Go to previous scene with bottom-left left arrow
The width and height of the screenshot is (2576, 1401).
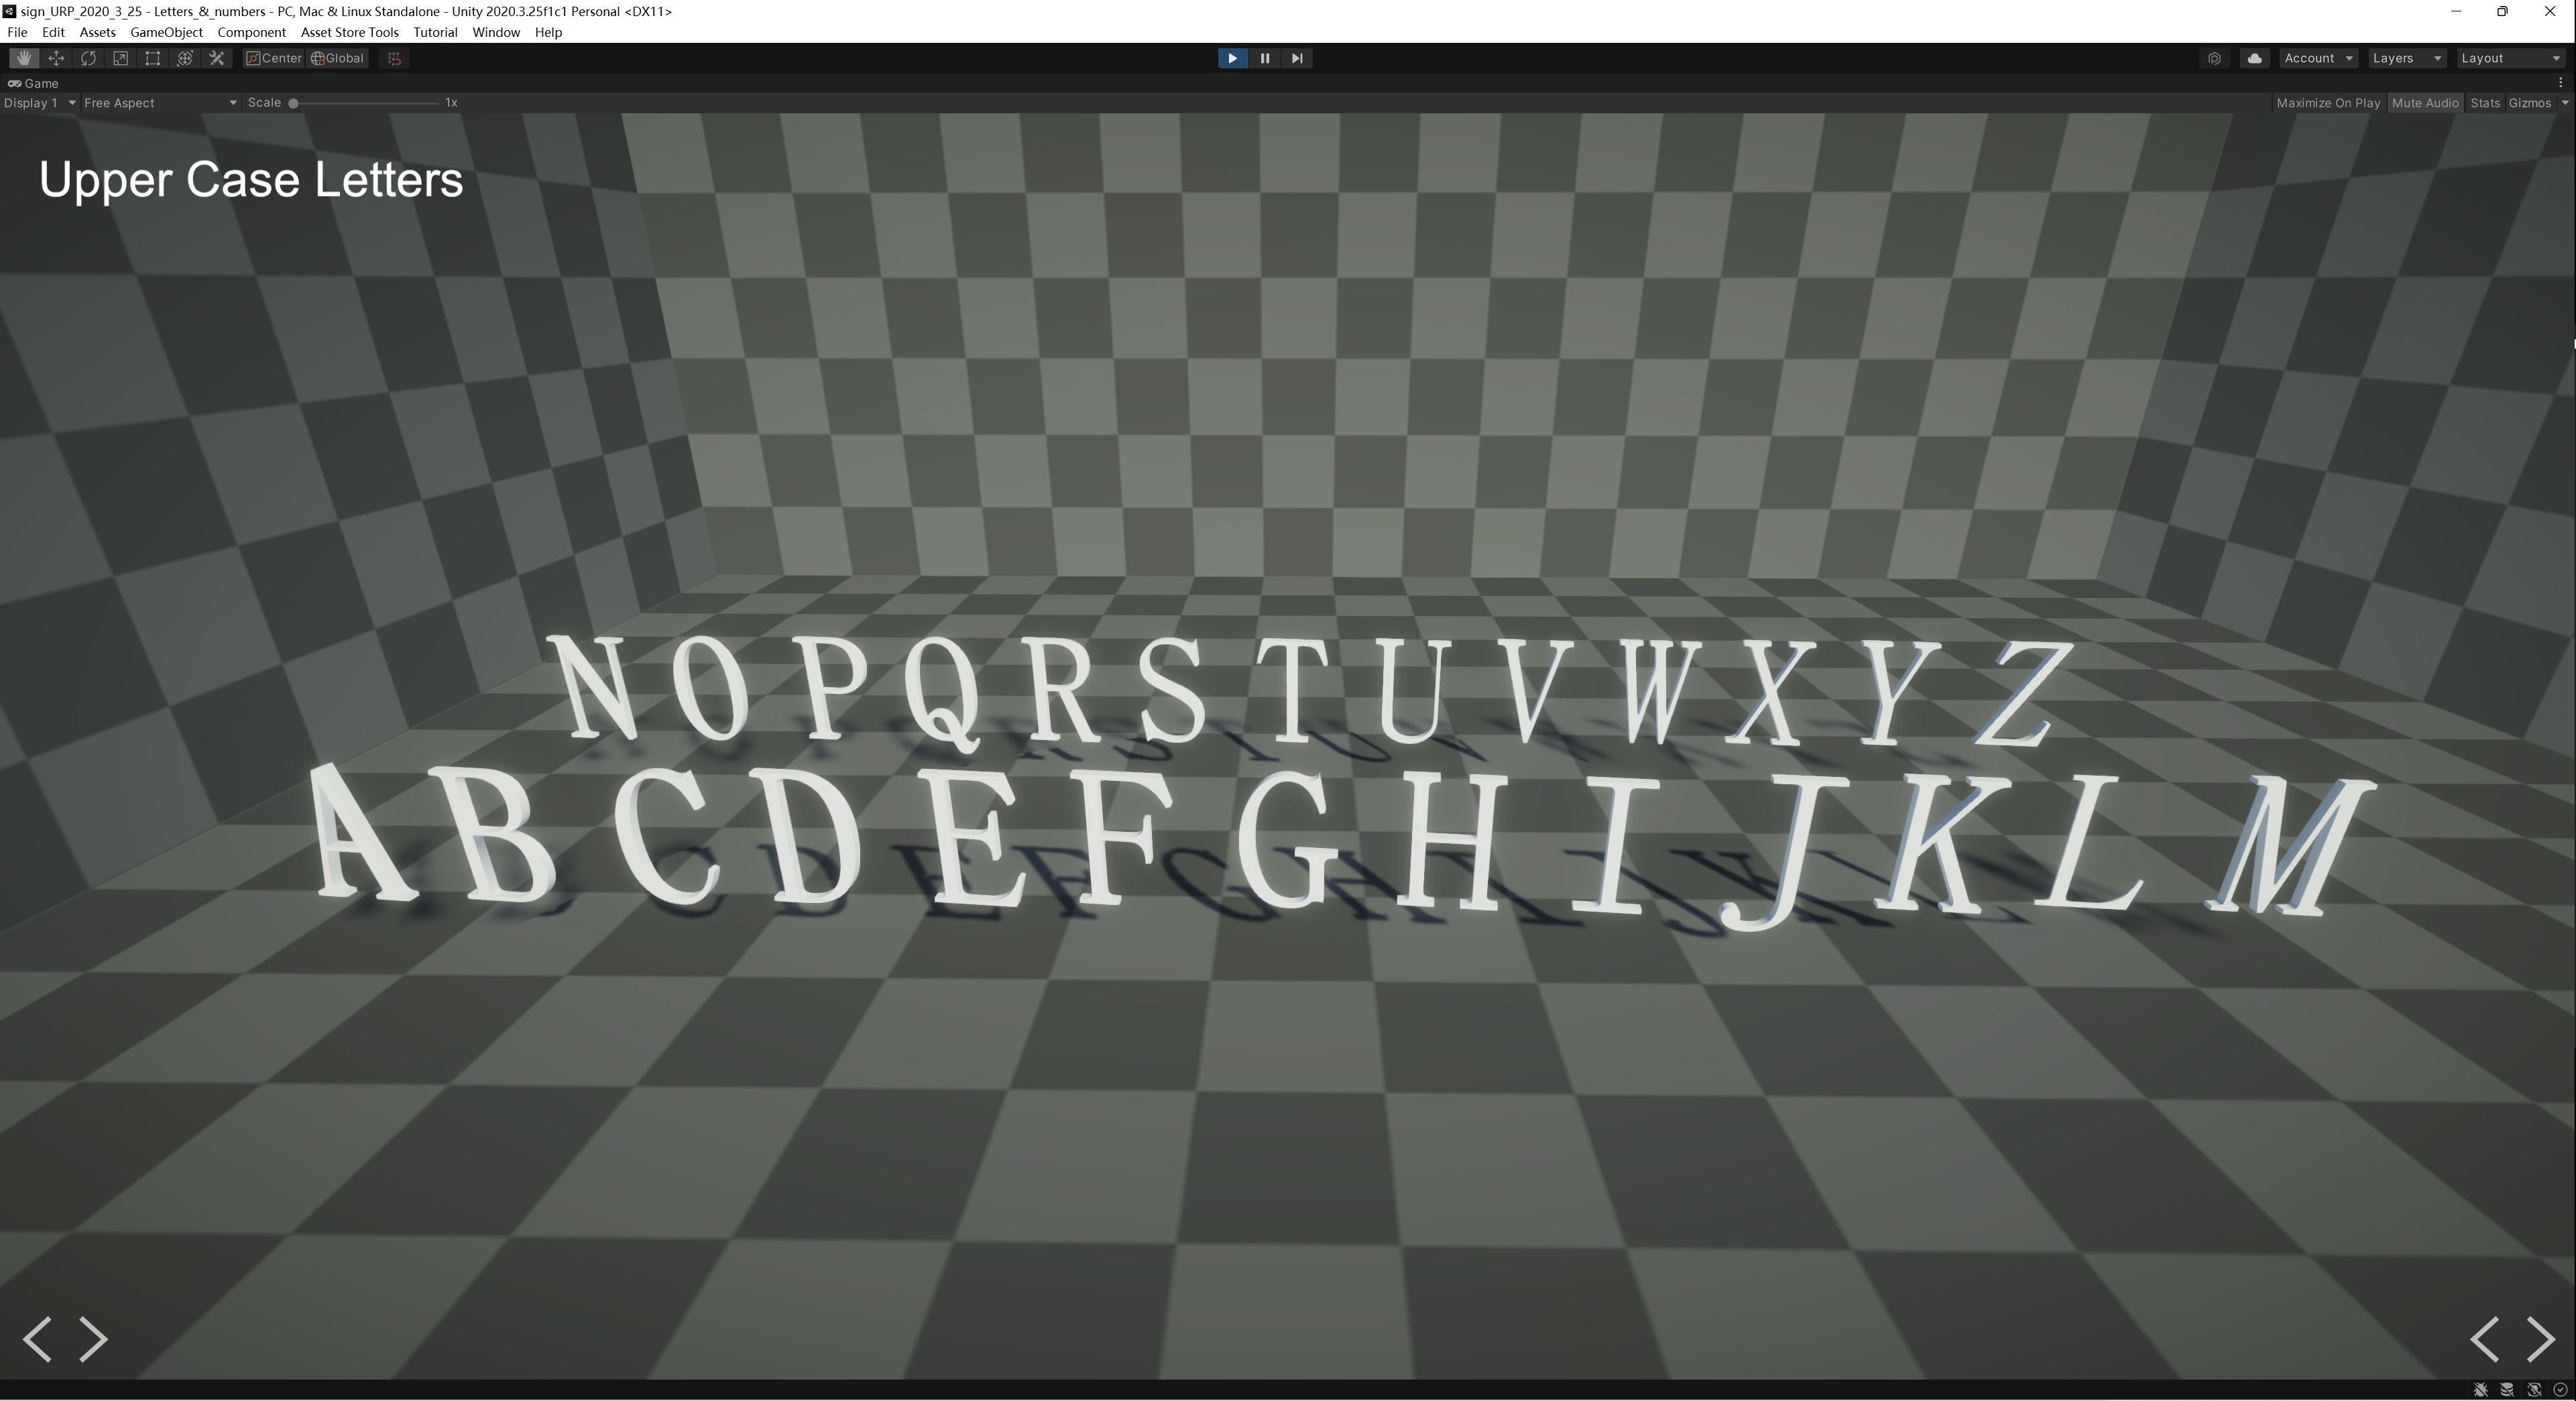pyautogui.click(x=37, y=1339)
